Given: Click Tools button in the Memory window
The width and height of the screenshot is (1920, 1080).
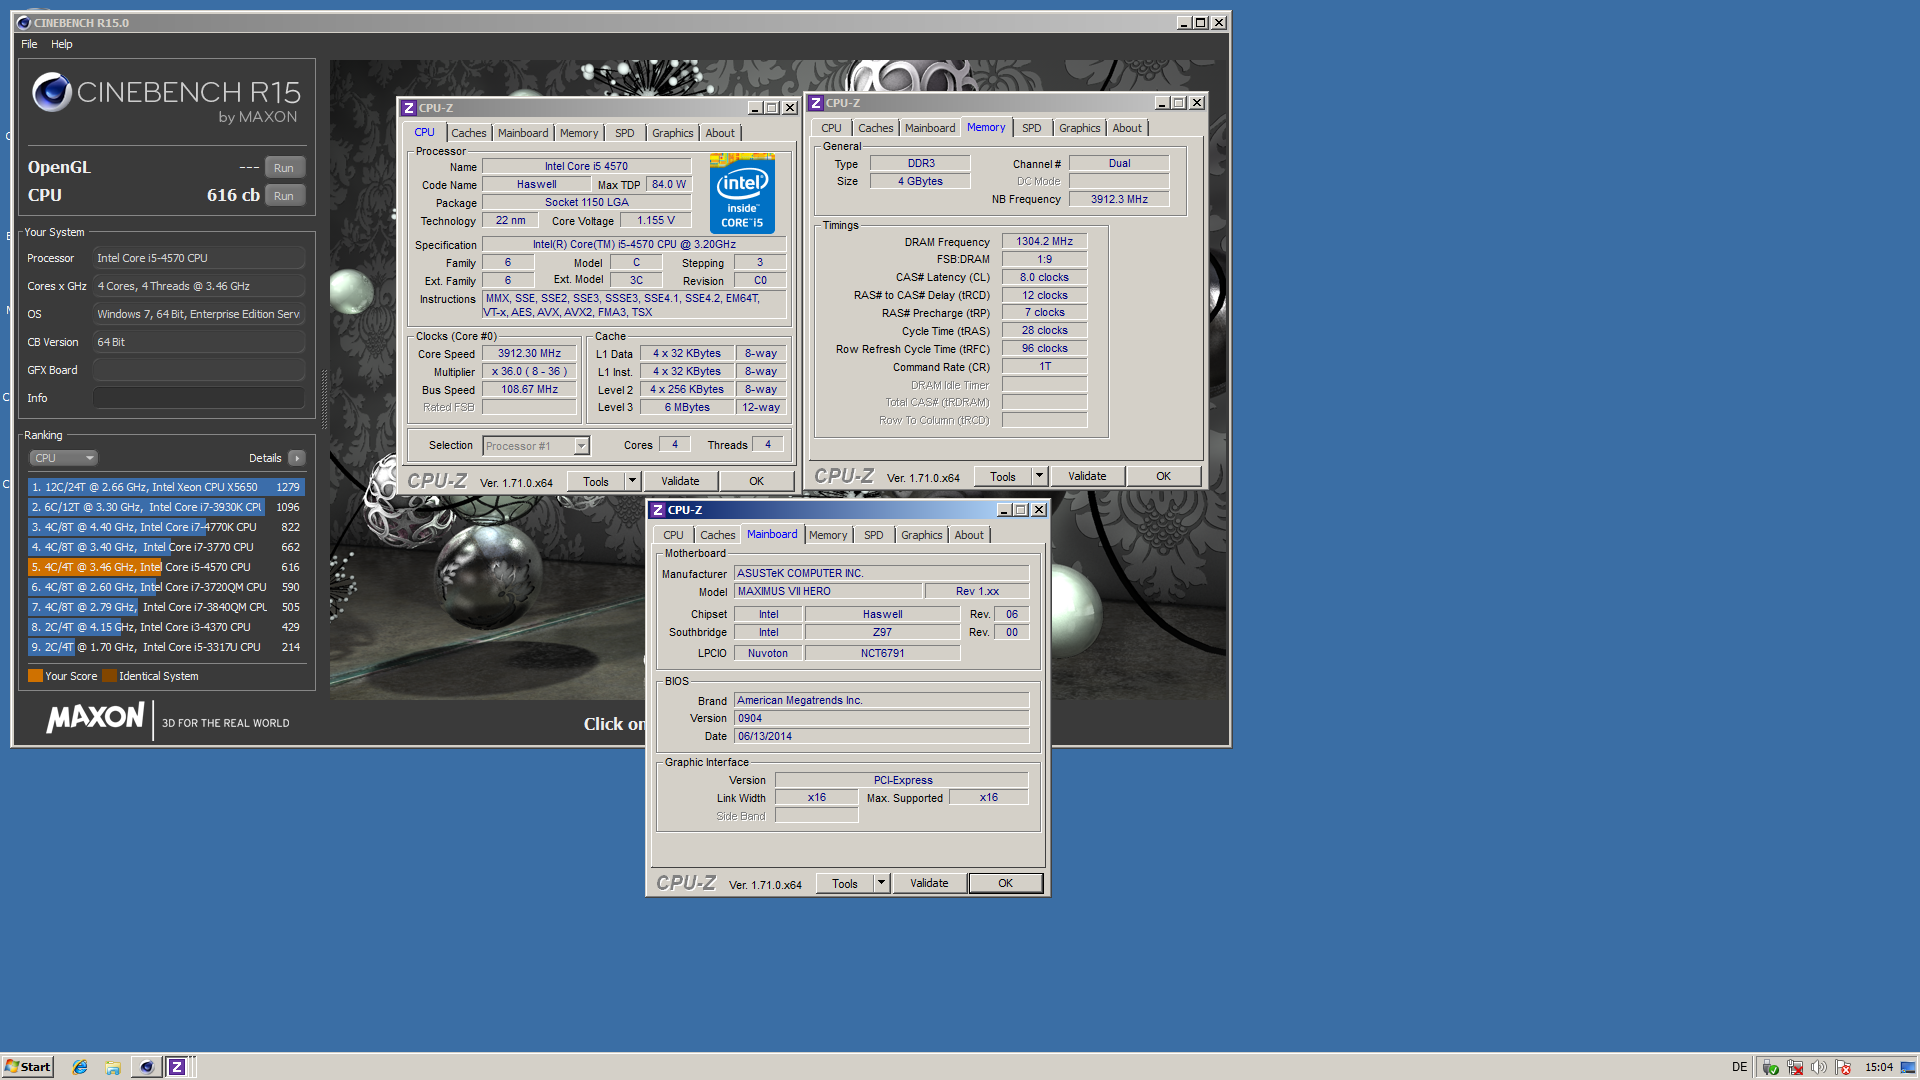Looking at the screenshot, I should 1003,476.
